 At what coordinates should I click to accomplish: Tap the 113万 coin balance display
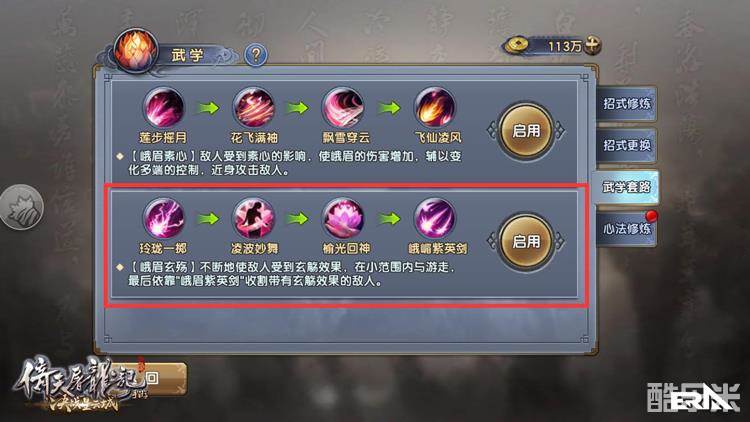550,46
